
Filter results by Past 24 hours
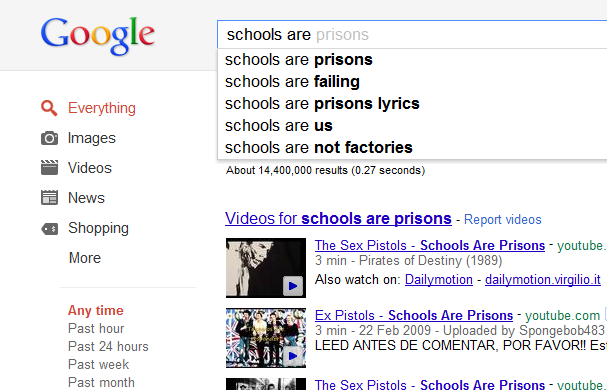[x=108, y=346]
